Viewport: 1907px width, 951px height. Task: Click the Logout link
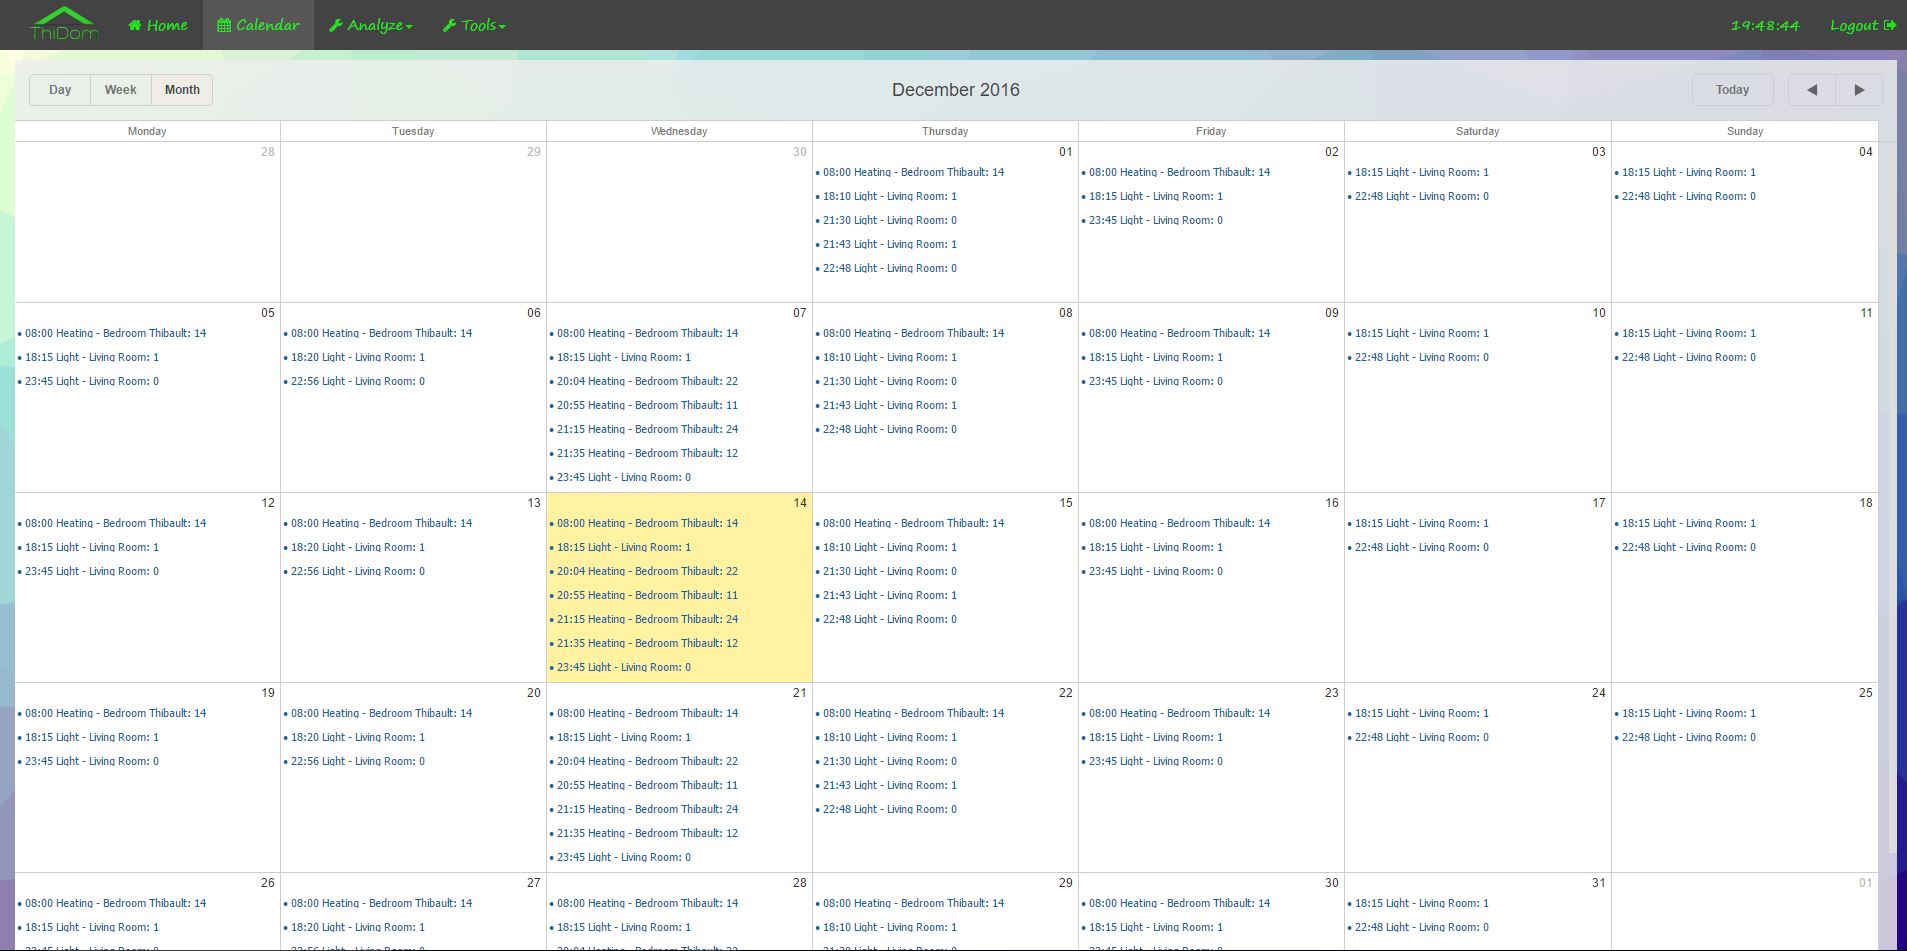click(x=1853, y=24)
